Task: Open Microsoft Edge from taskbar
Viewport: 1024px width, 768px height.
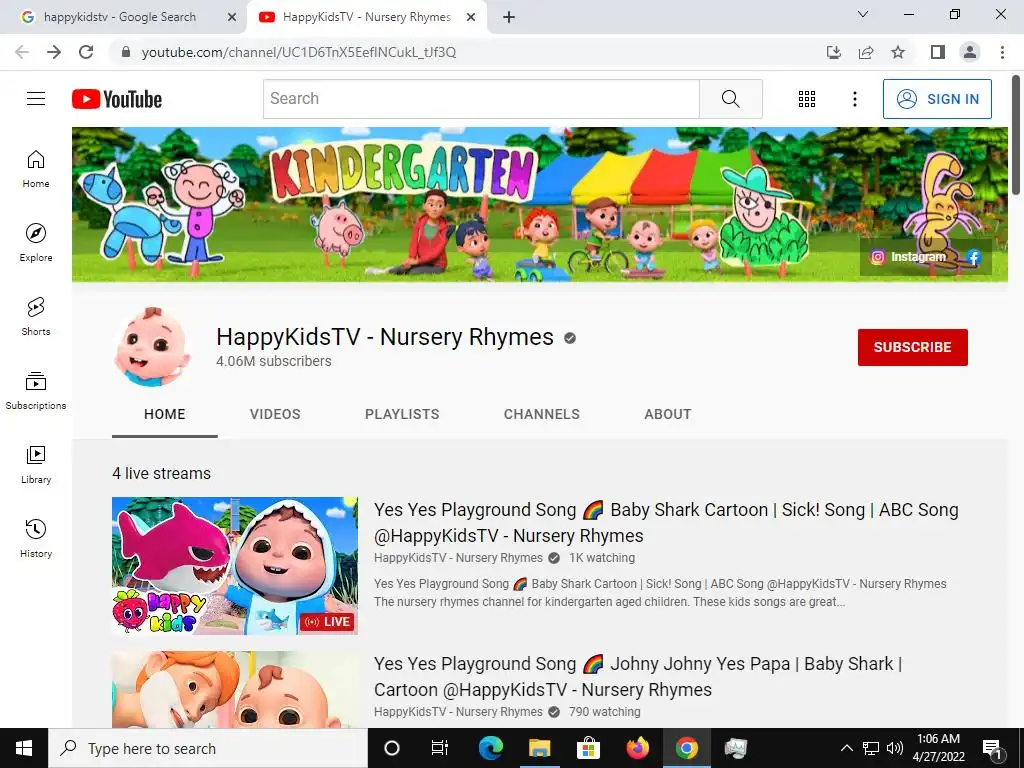Action: (490, 748)
